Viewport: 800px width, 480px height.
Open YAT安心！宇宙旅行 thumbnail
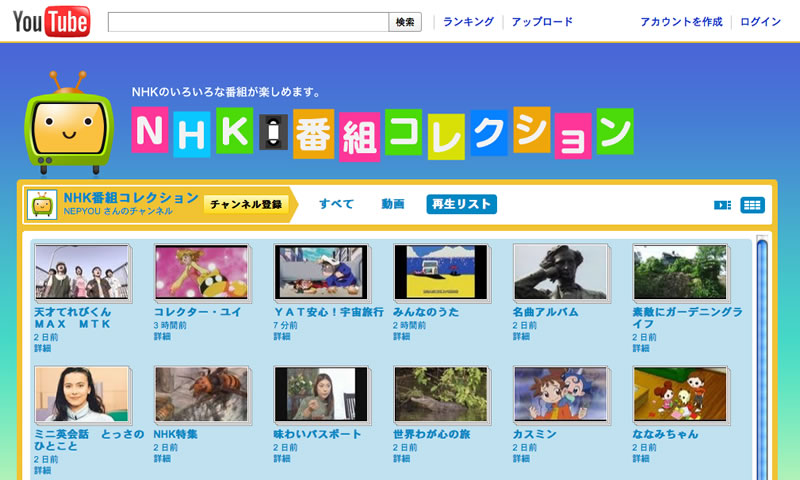coord(321,272)
